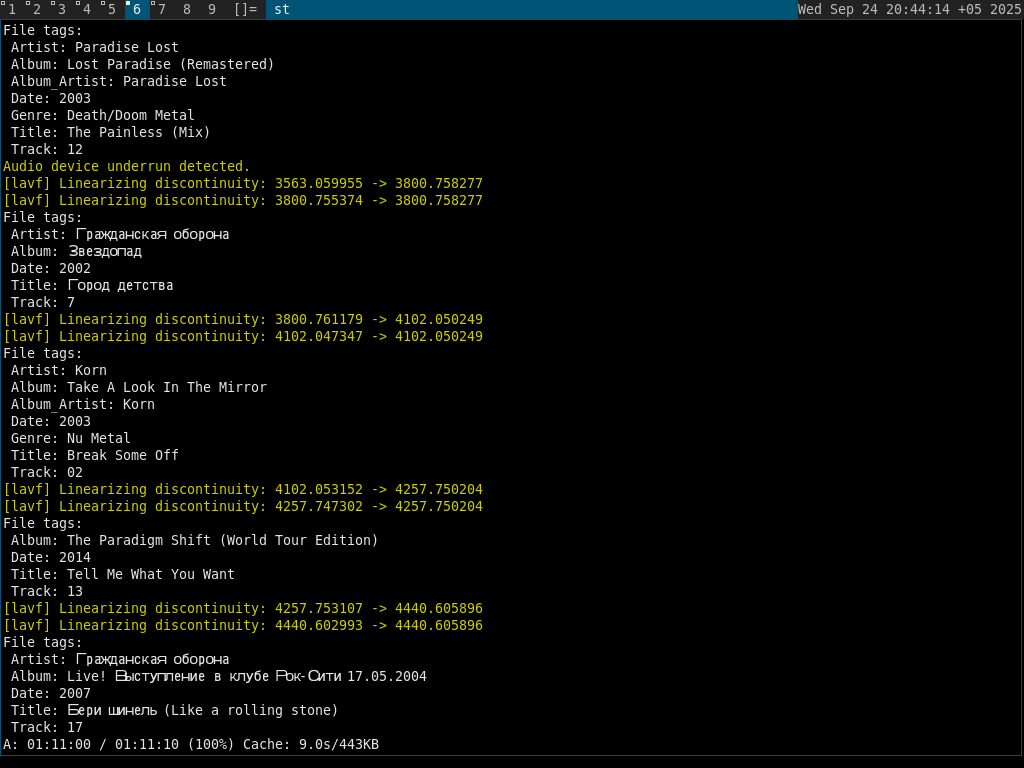The image size is (1024, 768).
Task: Select the active workspace tag 6
Action: pyautogui.click(x=137, y=9)
